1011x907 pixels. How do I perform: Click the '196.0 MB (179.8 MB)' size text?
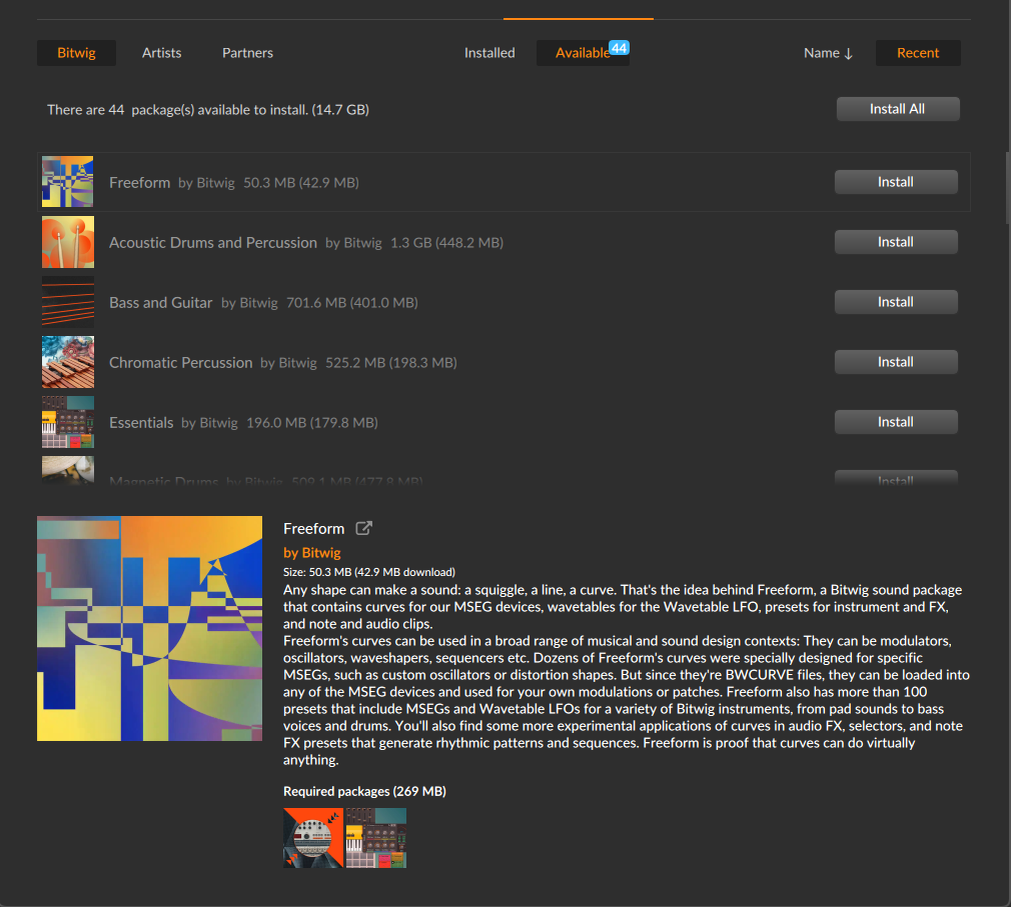tap(312, 422)
